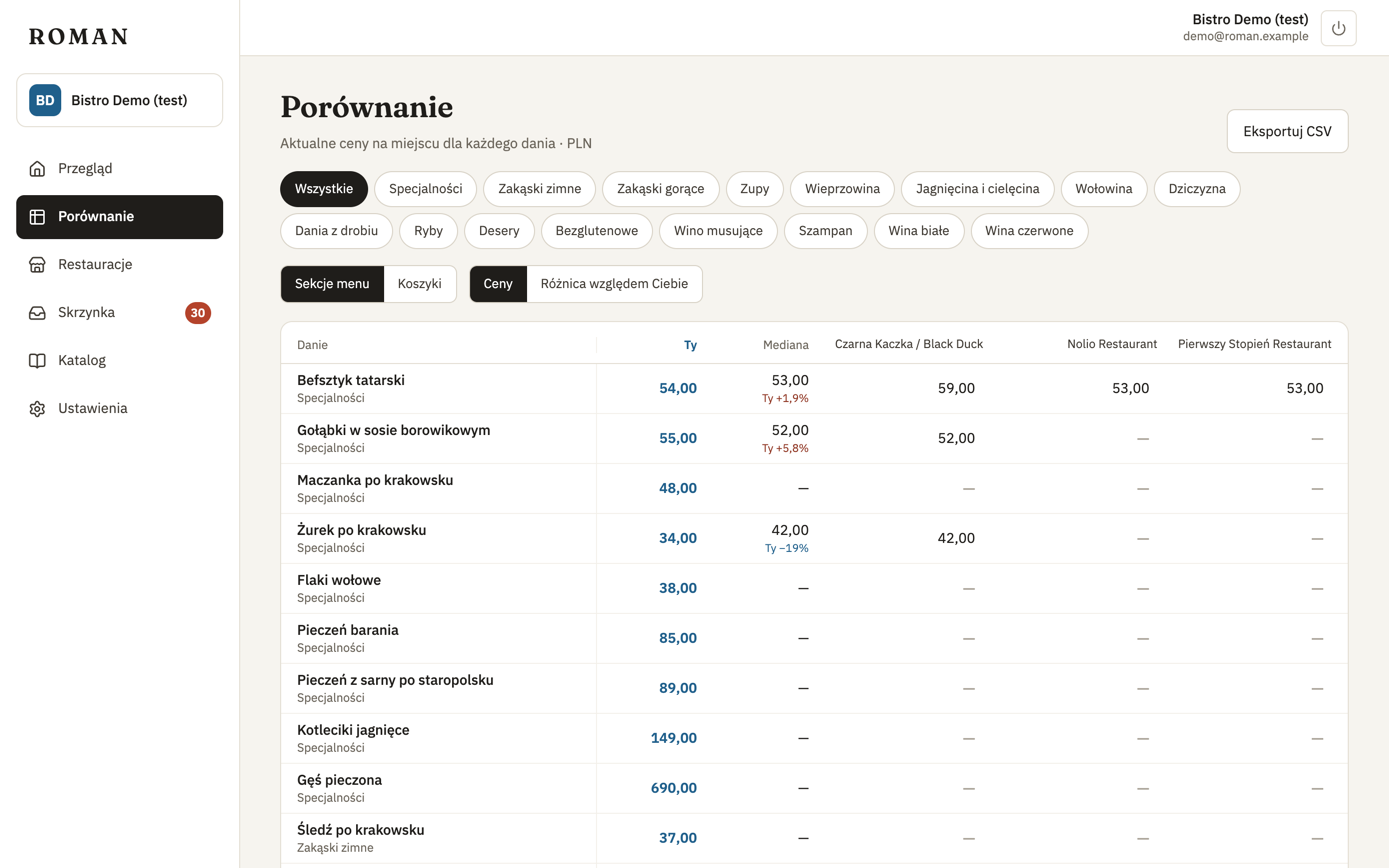Click the red 30 unread badge
This screenshot has width=1389, height=868.
click(x=198, y=313)
